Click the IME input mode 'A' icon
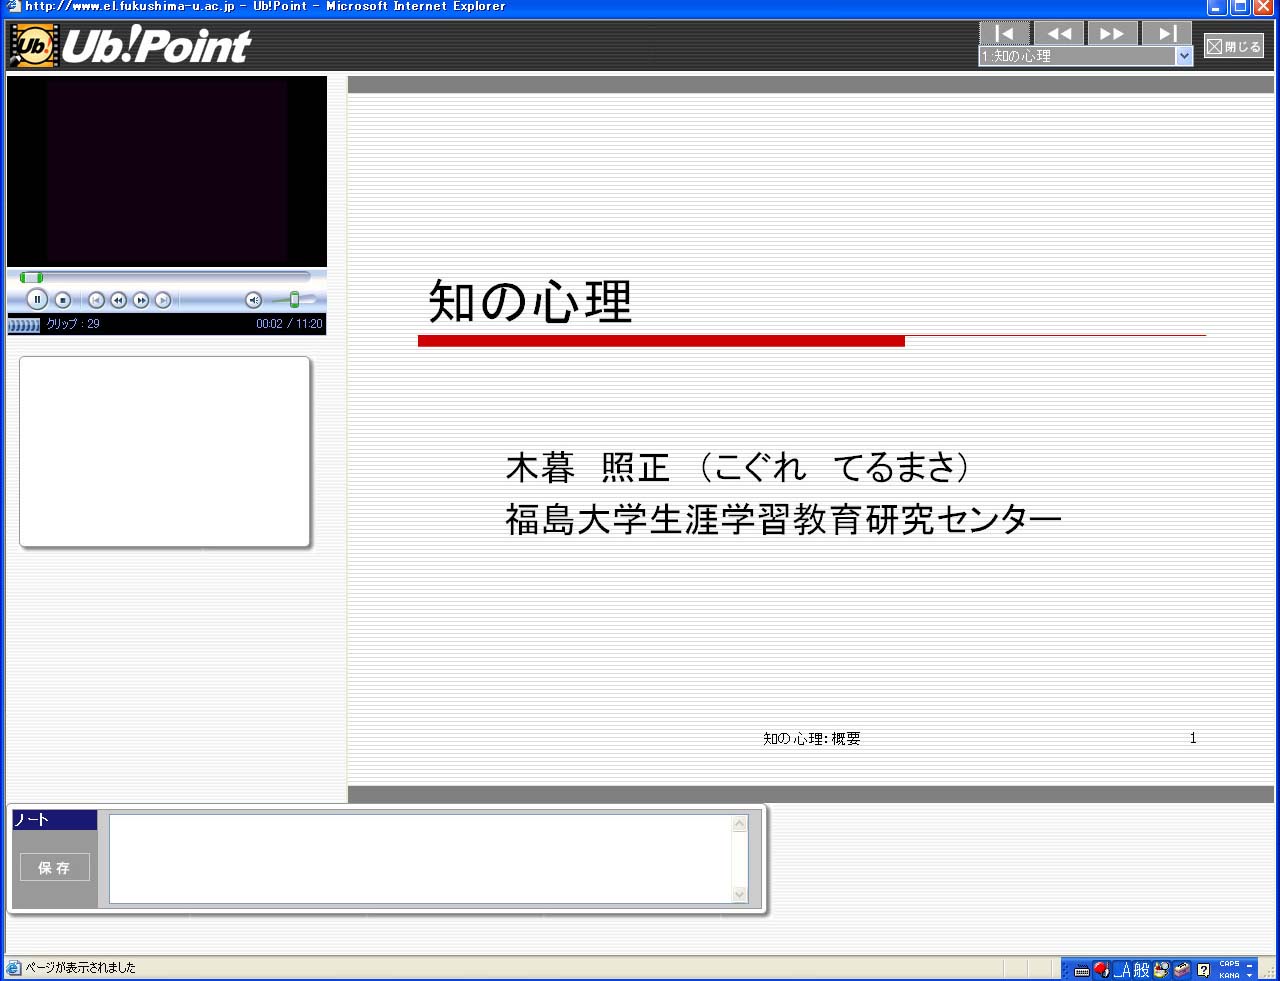Image resolution: width=1280 pixels, height=981 pixels. click(x=1123, y=969)
